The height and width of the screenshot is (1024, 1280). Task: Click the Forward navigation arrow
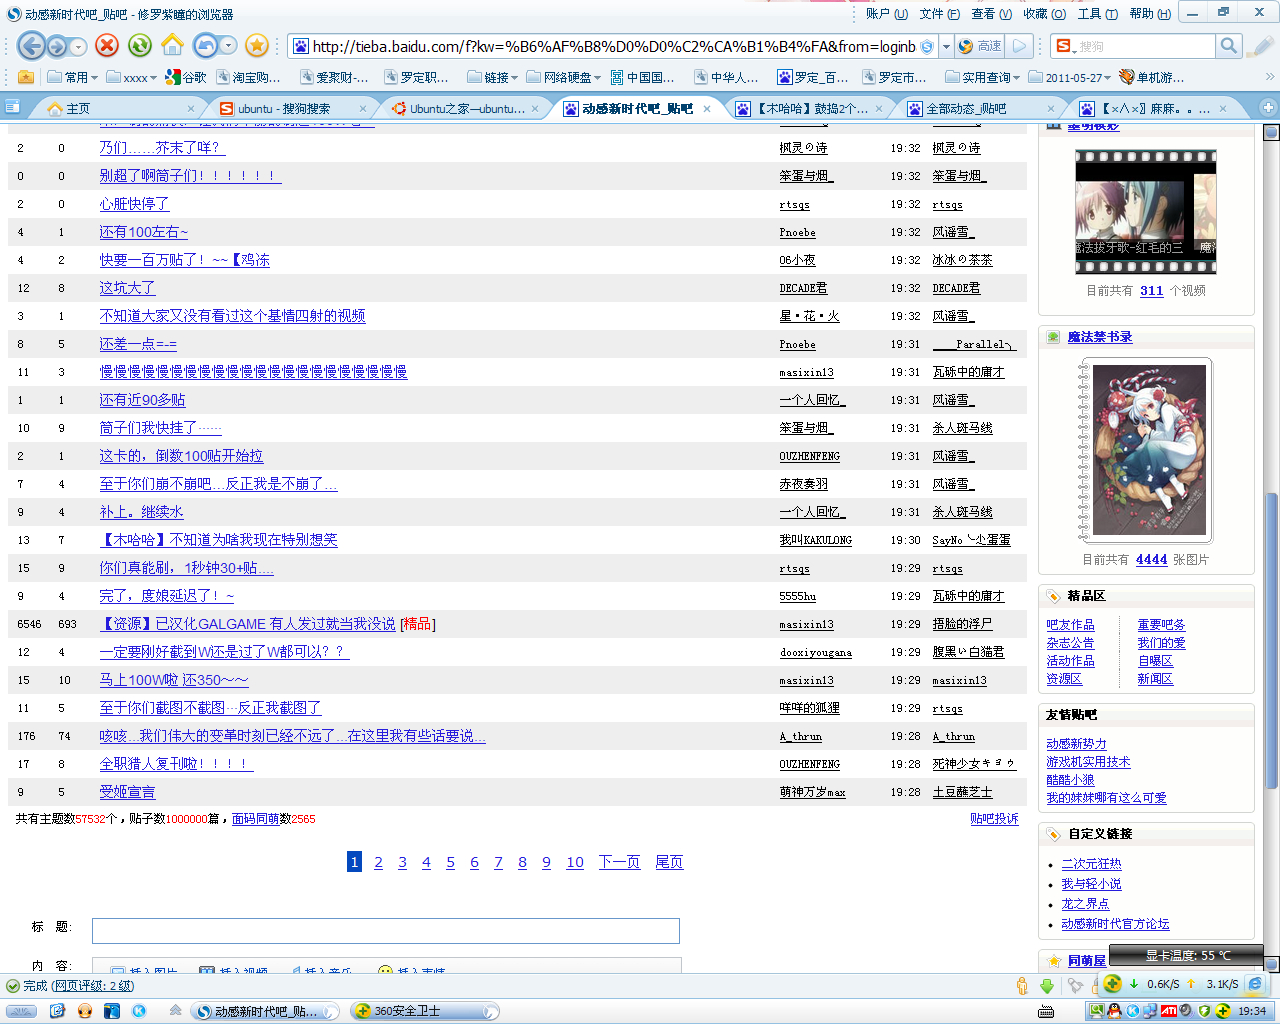click(x=58, y=46)
